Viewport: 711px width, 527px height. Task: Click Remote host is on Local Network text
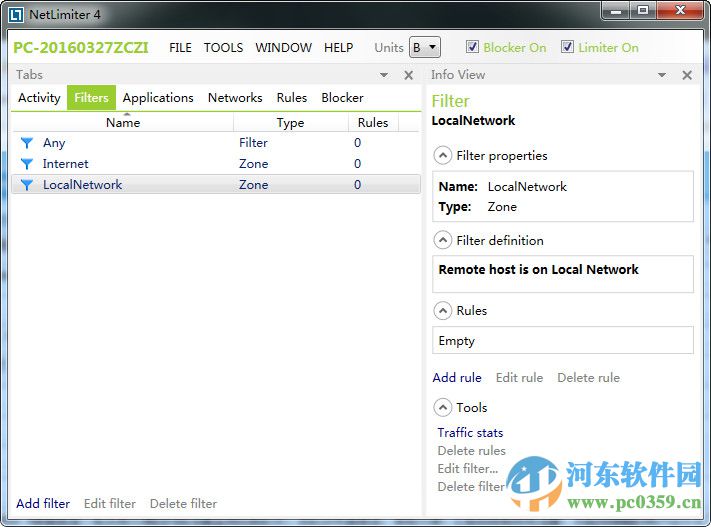coord(538,269)
